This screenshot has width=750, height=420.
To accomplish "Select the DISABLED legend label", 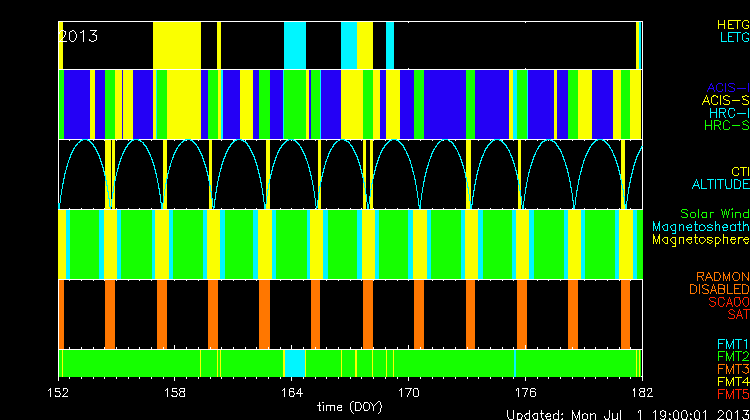I will pos(720,289).
